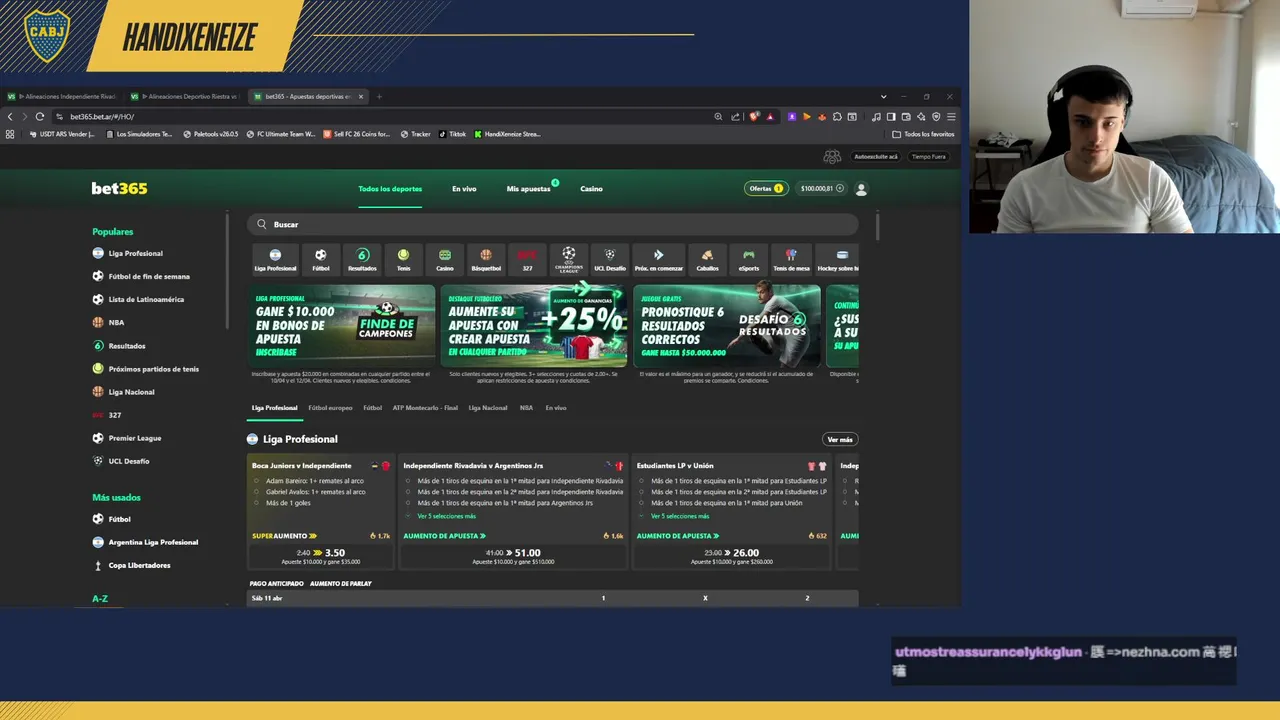Open the Tenis sport tile
This screenshot has height=720, width=1280.
tap(403, 259)
